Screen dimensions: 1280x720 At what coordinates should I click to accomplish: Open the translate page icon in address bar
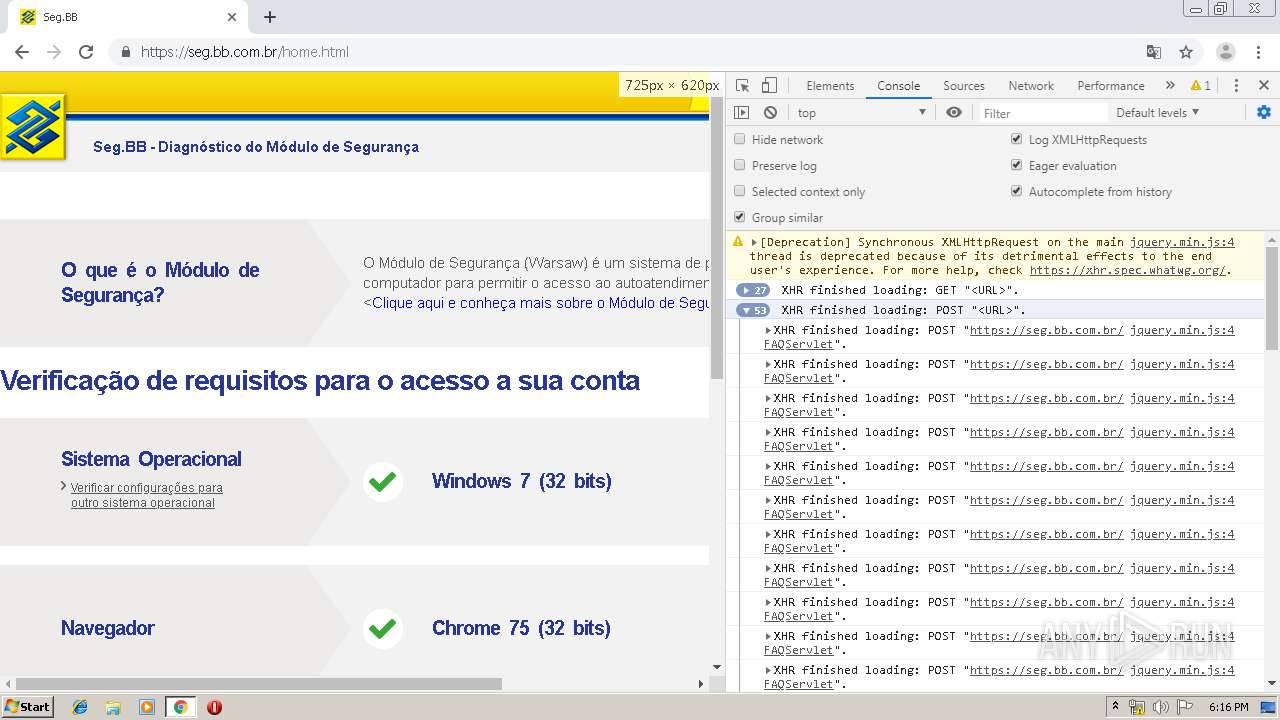coord(1154,52)
